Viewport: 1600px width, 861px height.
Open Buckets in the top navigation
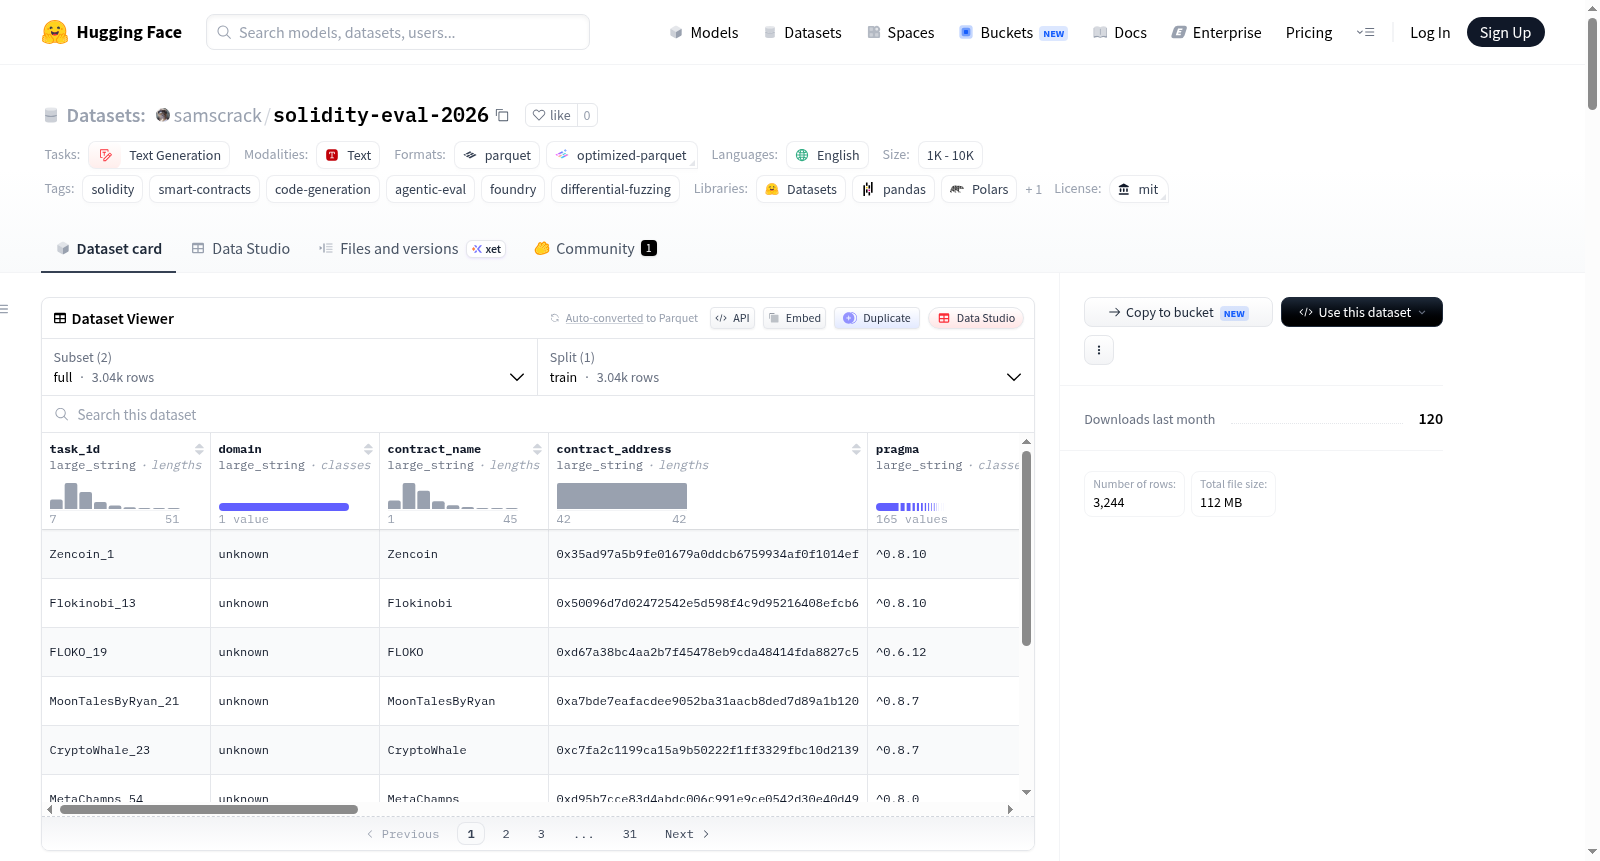tap(1013, 32)
